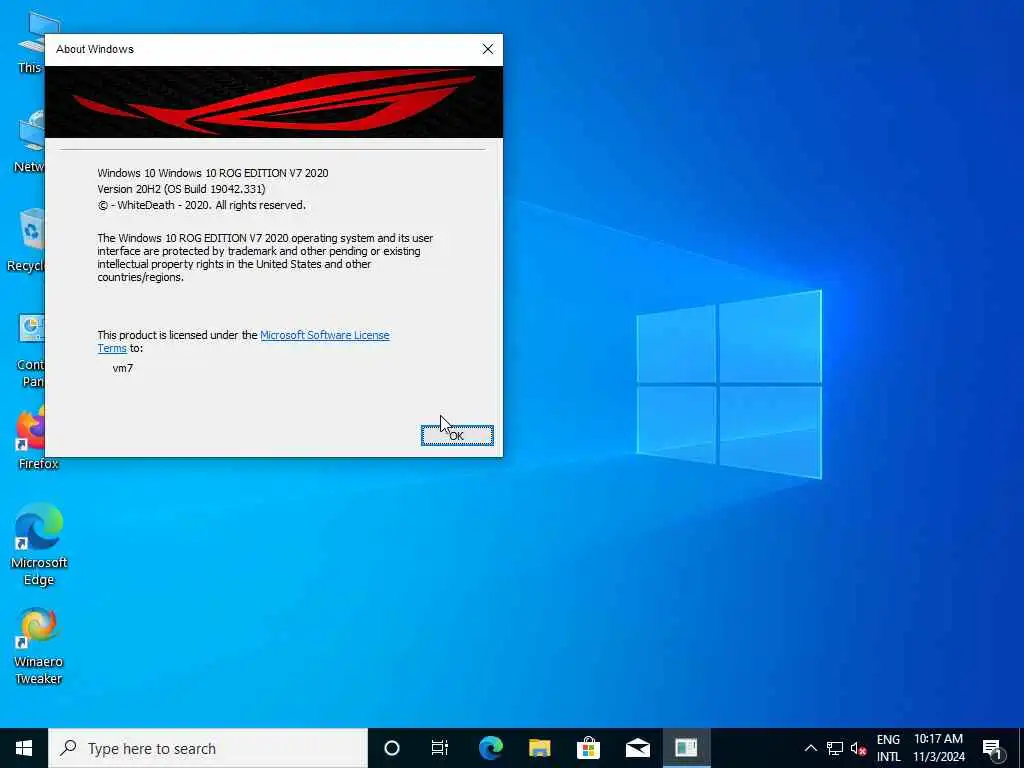
Task: Select the Winaero Tweaker desktop shortcut
Action: pyautogui.click(x=39, y=645)
